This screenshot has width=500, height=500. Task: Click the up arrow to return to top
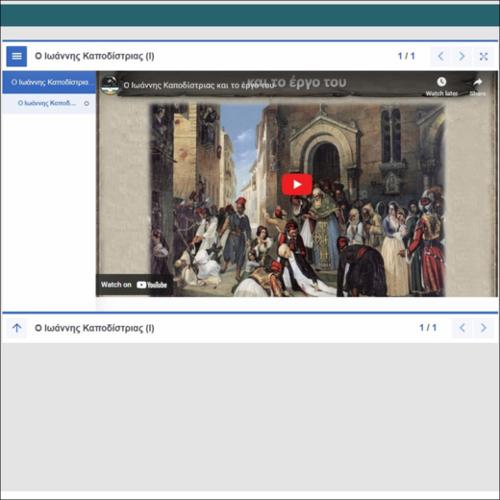17,328
